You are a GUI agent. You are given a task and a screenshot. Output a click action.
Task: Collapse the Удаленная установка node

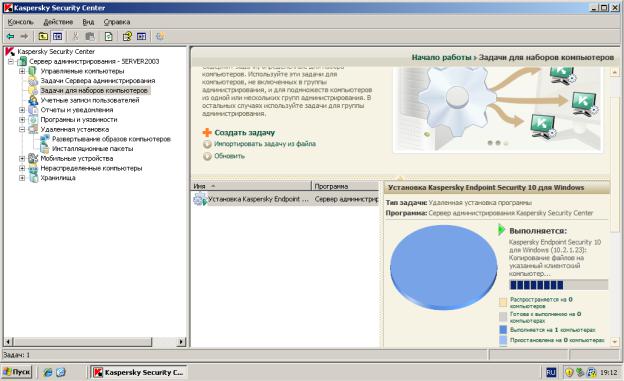pos(22,129)
